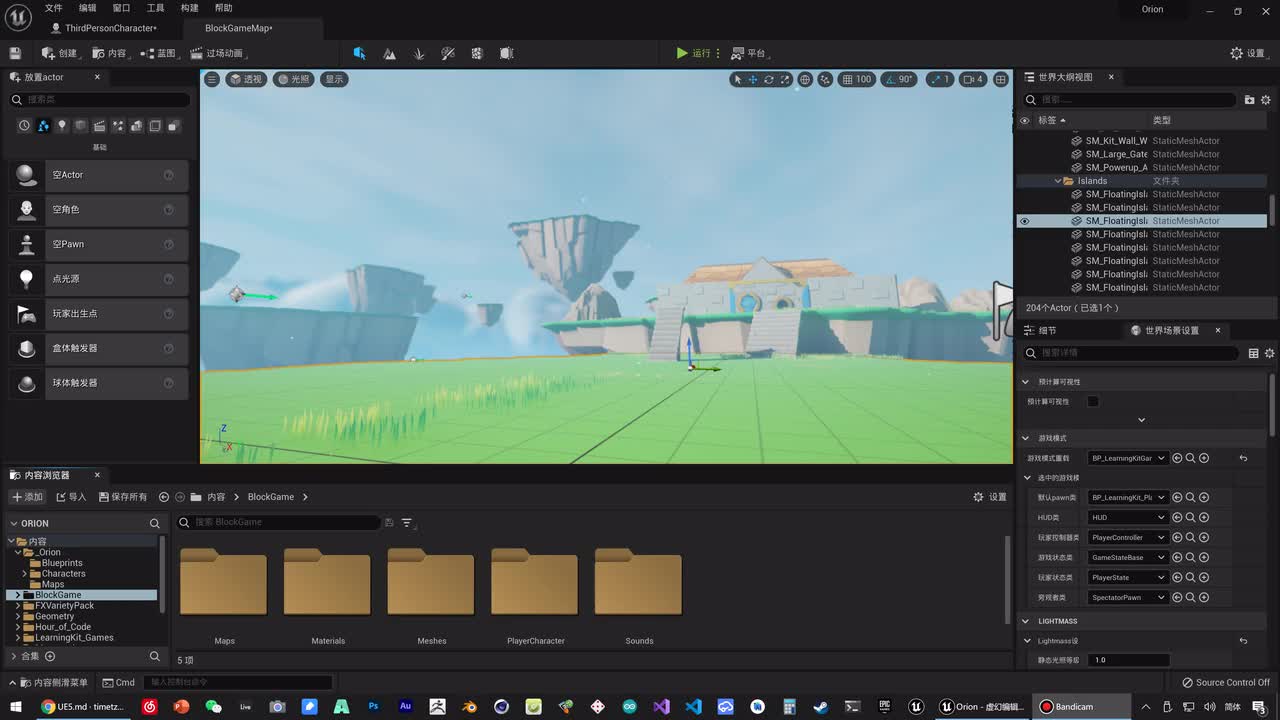Switch to foliage mode icon
The height and width of the screenshot is (720, 1280).
(x=419, y=53)
